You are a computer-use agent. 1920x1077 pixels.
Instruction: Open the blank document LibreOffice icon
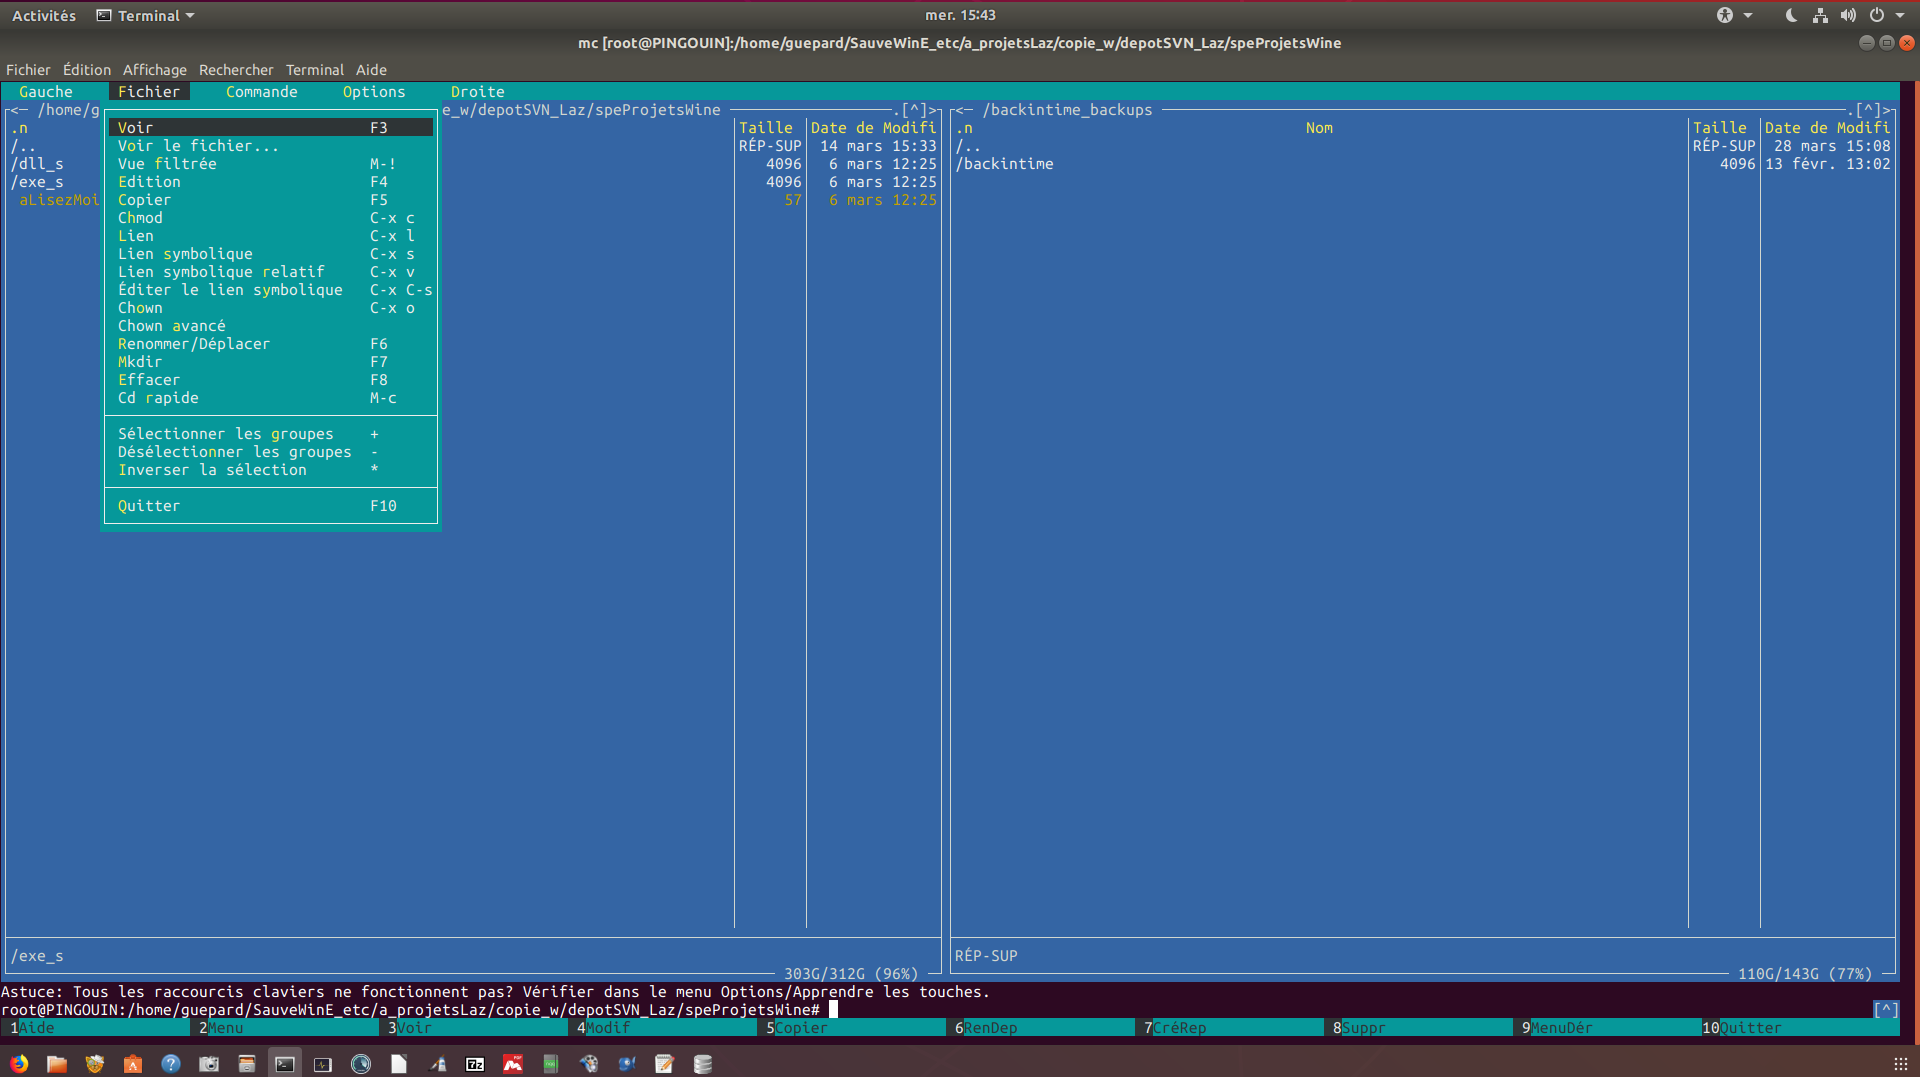(x=399, y=1064)
